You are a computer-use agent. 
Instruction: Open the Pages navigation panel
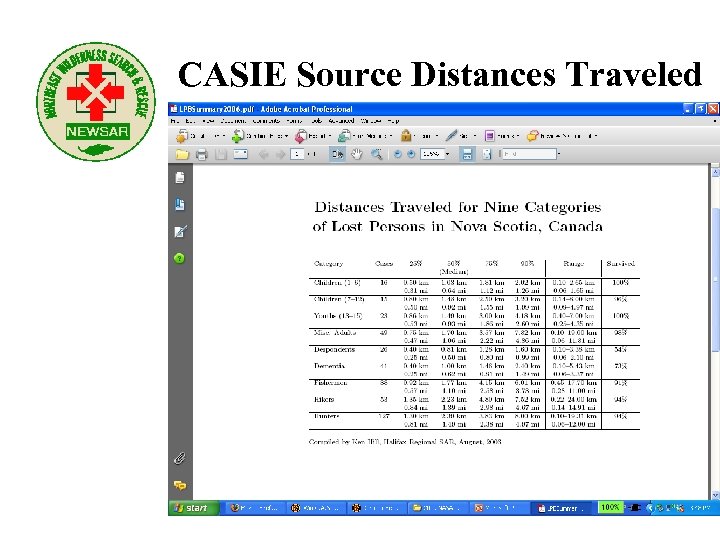tap(180, 178)
